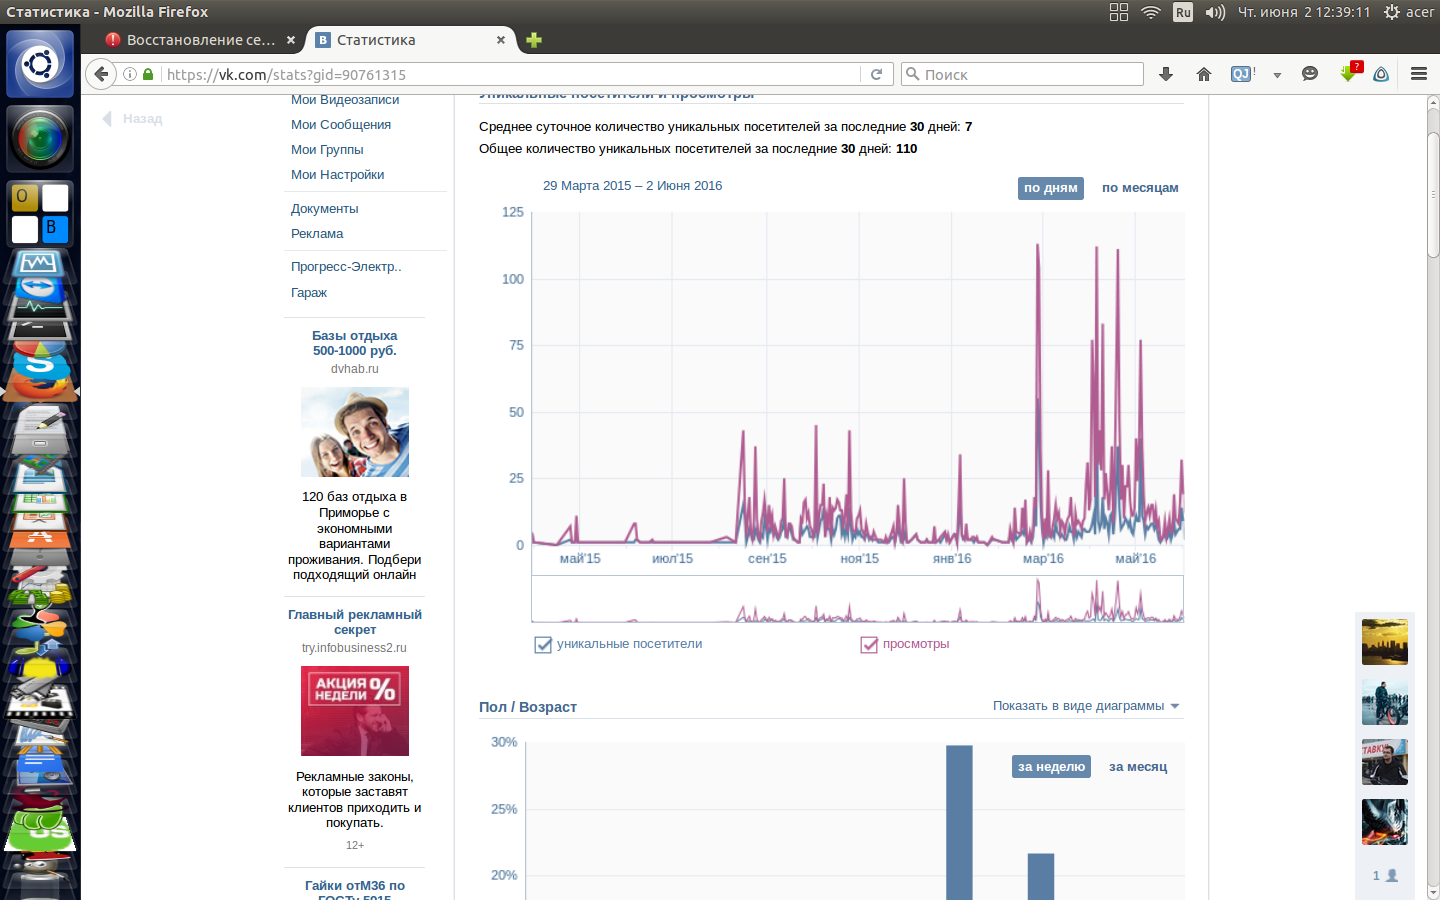Uncheck the 'уникальные посетители' checkbox
Screen dimensions: 1440x900
point(543,644)
